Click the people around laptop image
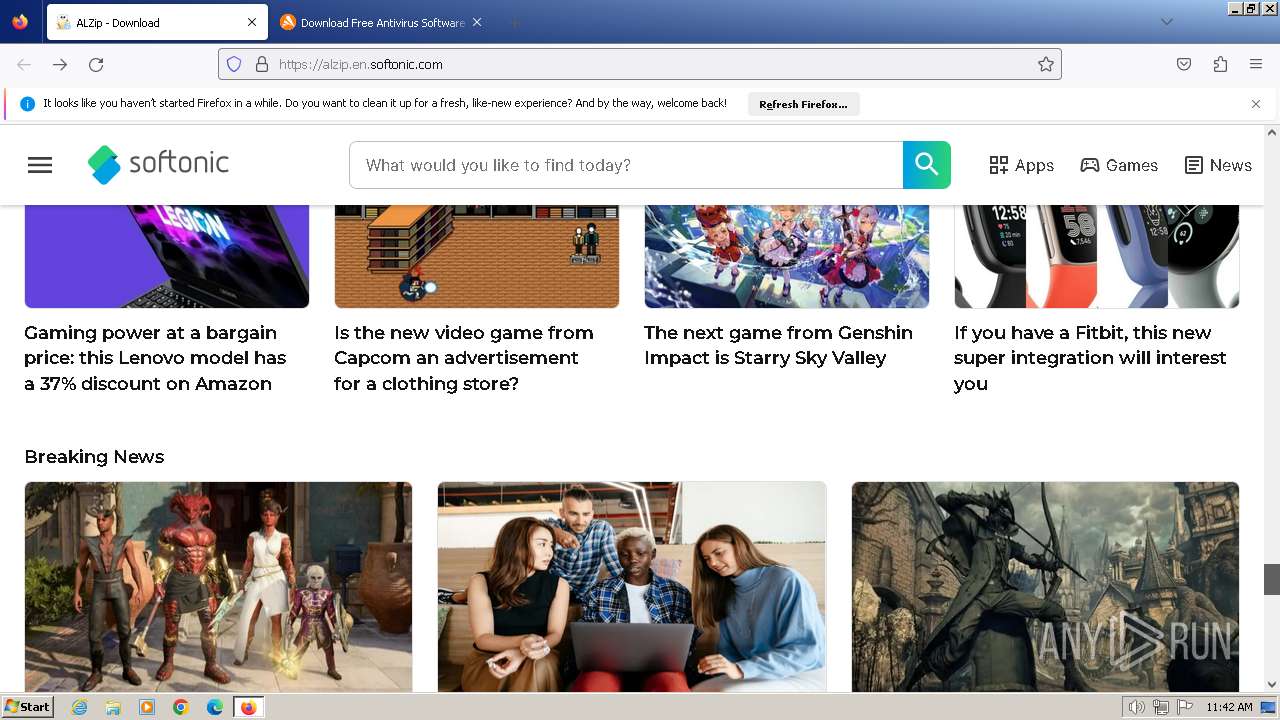The height and width of the screenshot is (720, 1280). pos(632,587)
